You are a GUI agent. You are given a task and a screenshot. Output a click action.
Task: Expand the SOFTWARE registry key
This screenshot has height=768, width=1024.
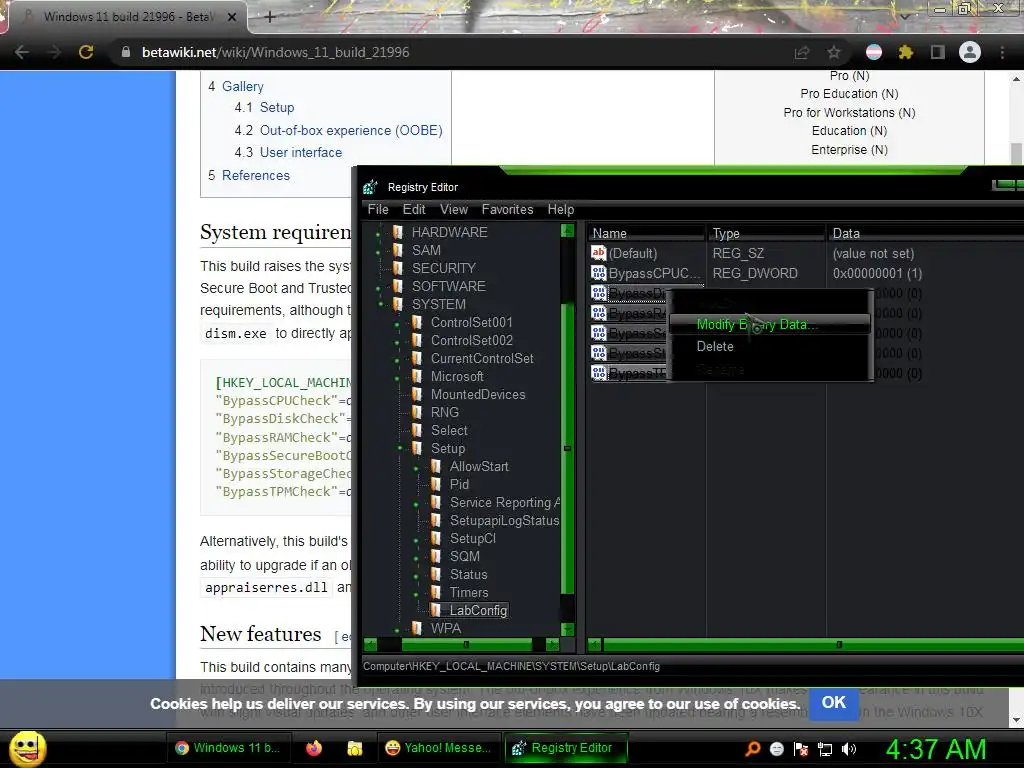[x=377, y=287]
